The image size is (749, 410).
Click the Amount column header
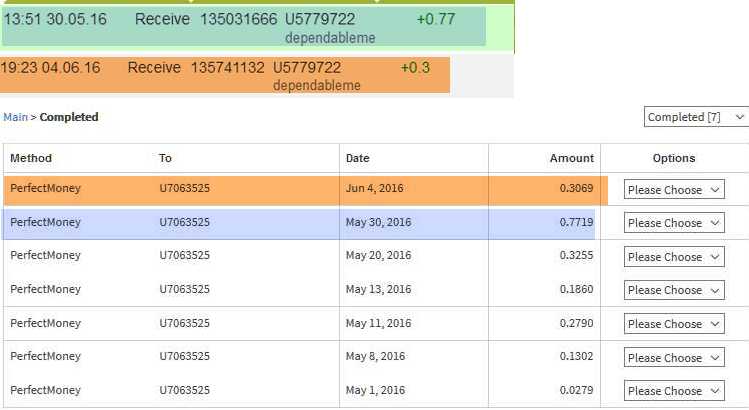tap(571, 158)
